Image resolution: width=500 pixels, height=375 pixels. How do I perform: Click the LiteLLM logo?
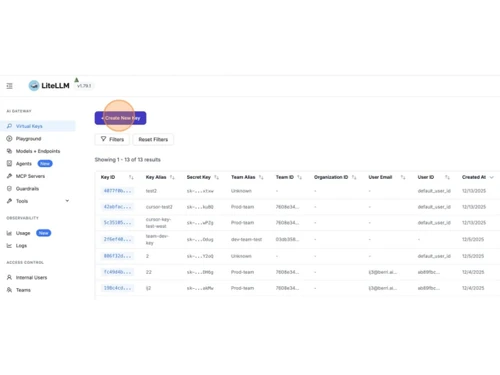coord(49,86)
